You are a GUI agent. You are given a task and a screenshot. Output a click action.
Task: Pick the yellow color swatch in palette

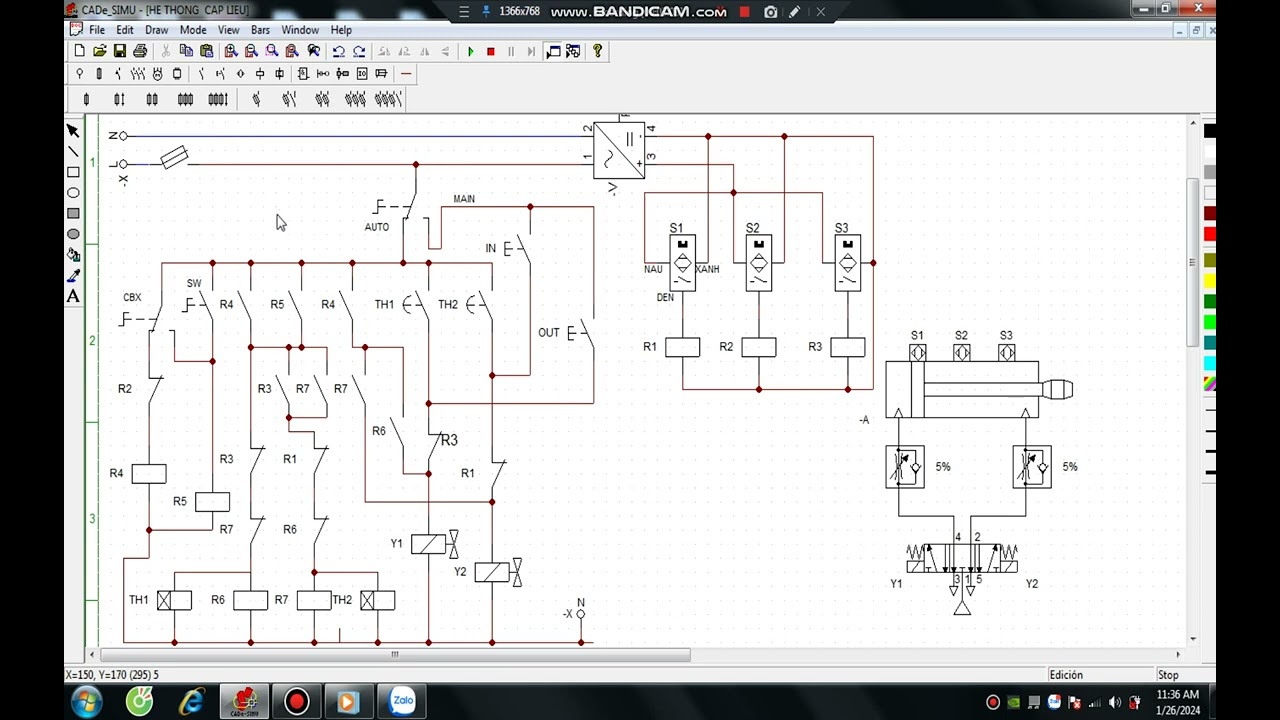1210,281
